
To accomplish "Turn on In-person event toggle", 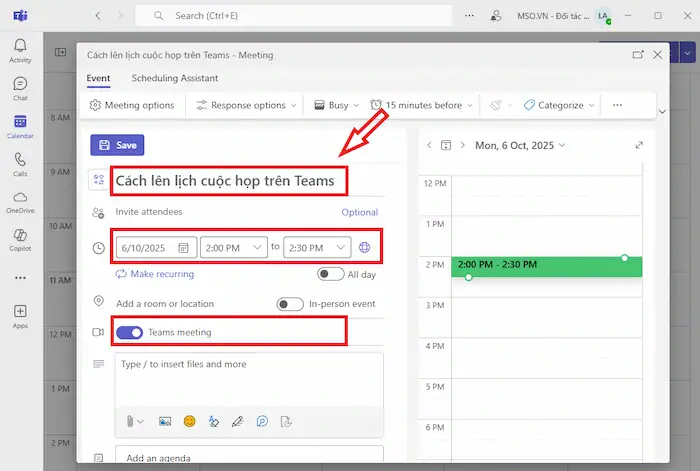I will [289, 304].
